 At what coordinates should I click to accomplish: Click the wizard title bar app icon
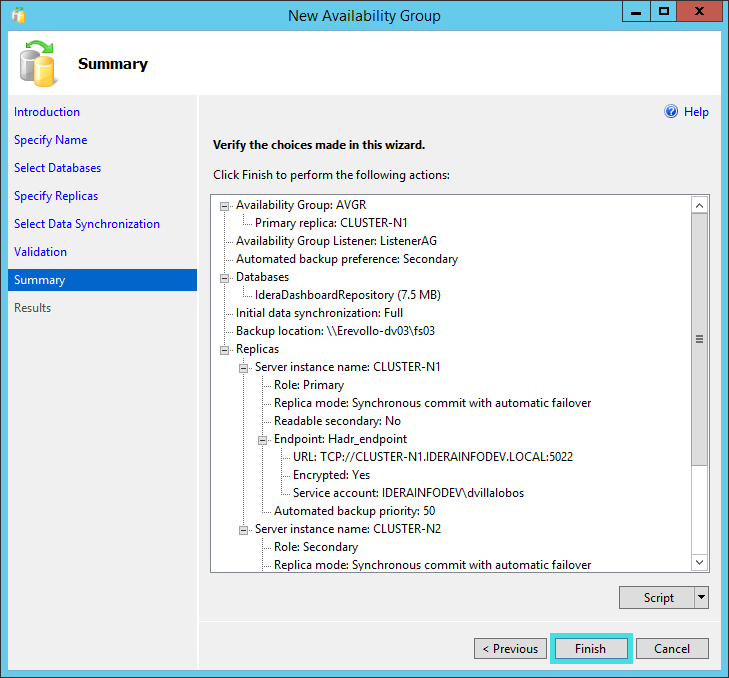19,15
